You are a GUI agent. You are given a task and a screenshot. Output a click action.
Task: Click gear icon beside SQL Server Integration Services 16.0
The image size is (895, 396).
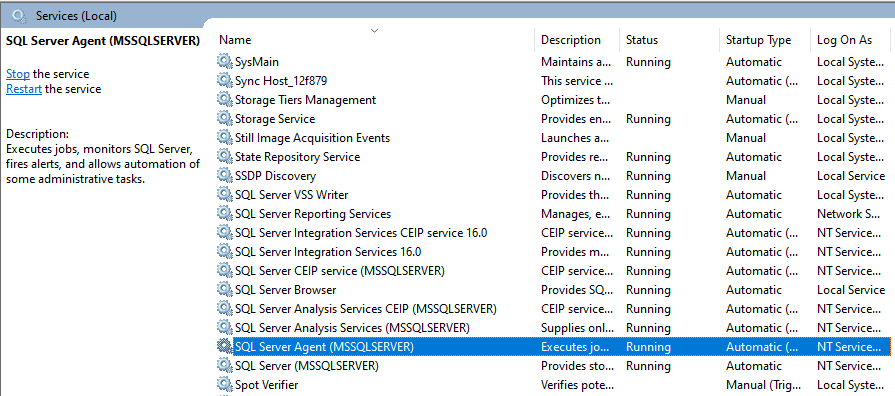[x=225, y=252]
